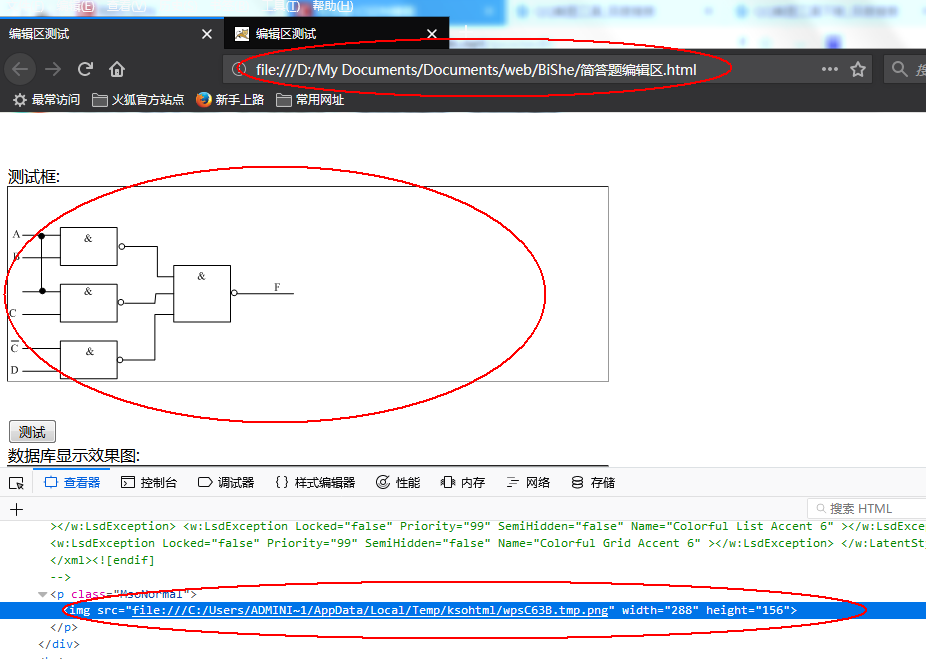The width and height of the screenshot is (926, 659).
Task: Collapse the p class MsoNormal node
Action: (43, 594)
